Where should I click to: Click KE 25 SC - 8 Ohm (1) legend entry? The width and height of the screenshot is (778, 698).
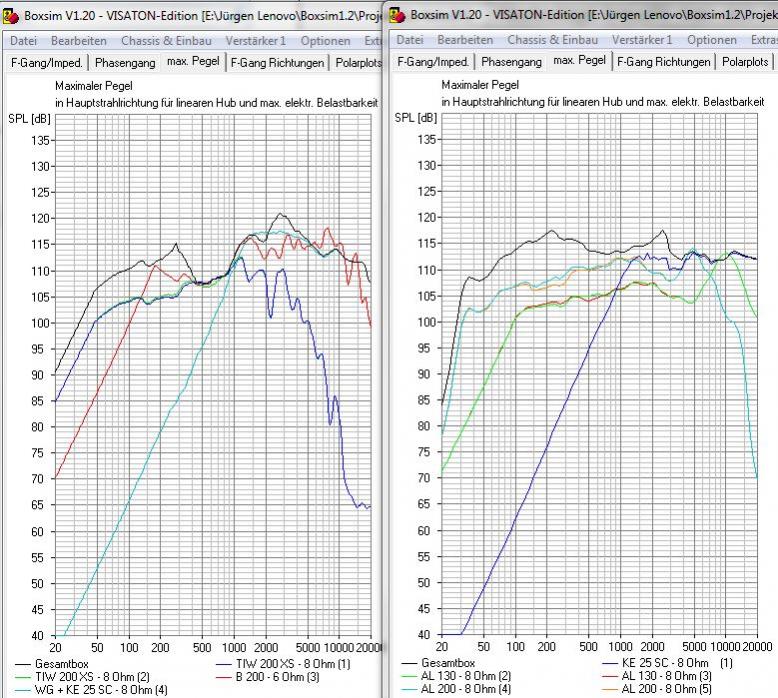[667, 663]
